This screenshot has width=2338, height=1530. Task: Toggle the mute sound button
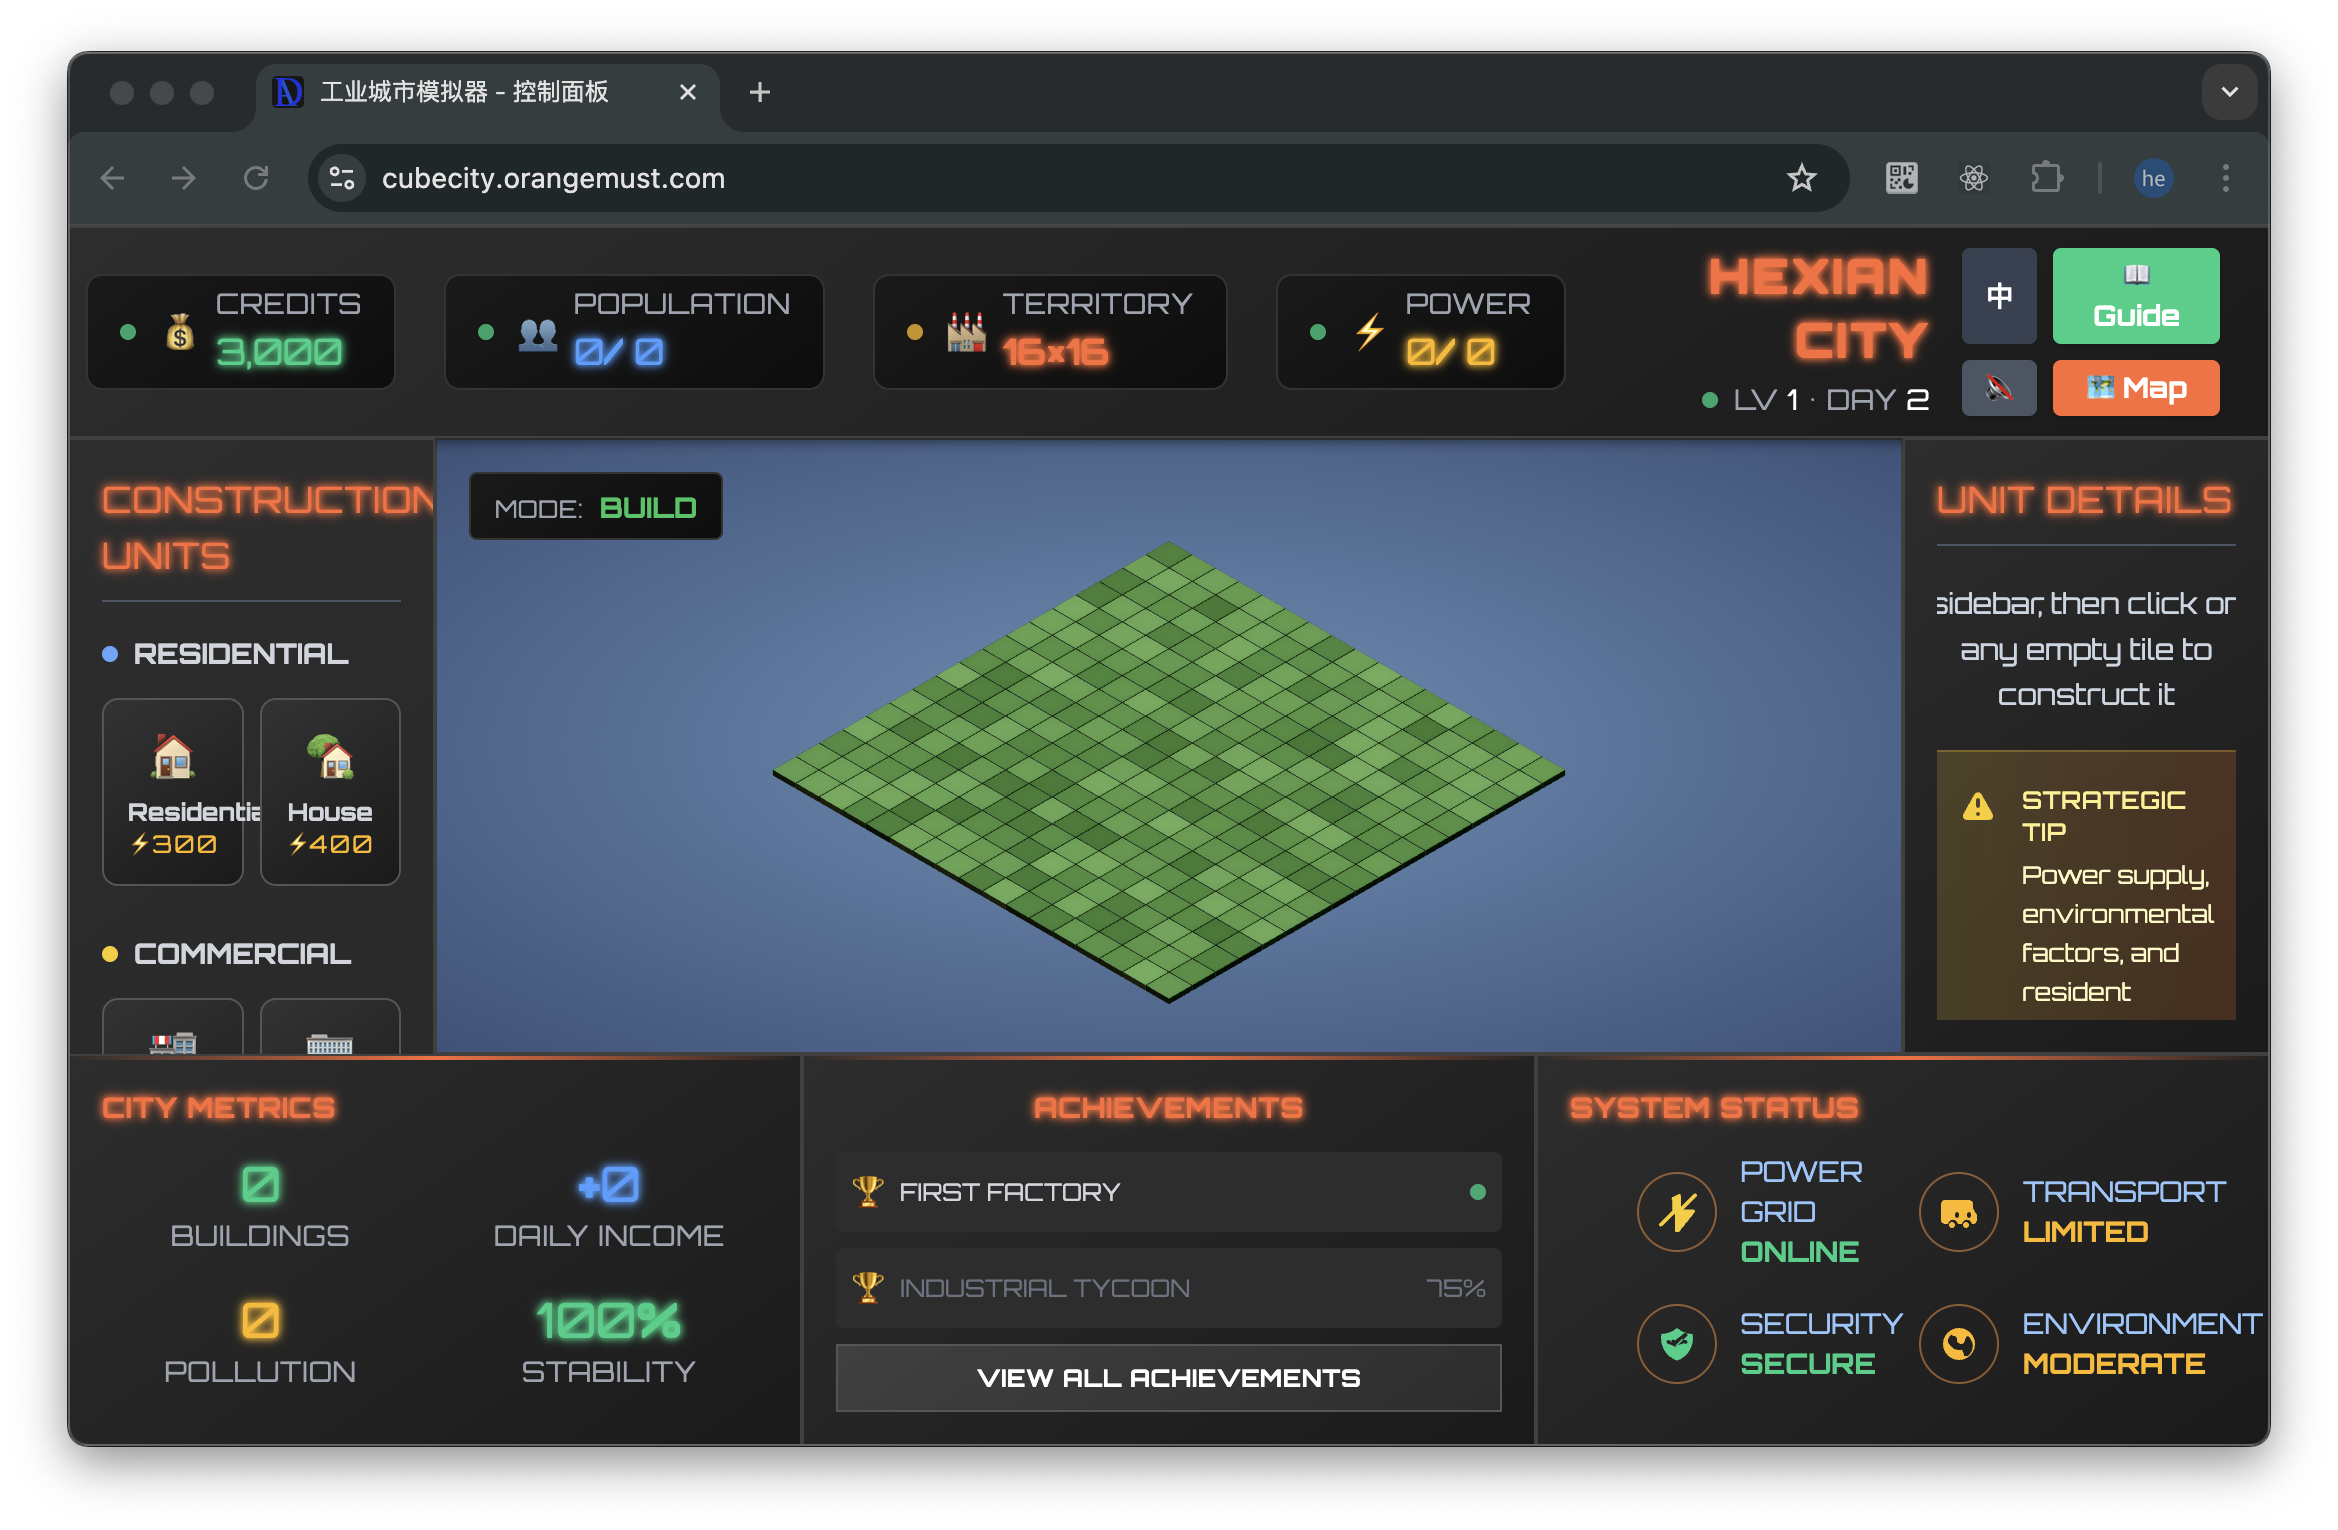click(x=1998, y=388)
